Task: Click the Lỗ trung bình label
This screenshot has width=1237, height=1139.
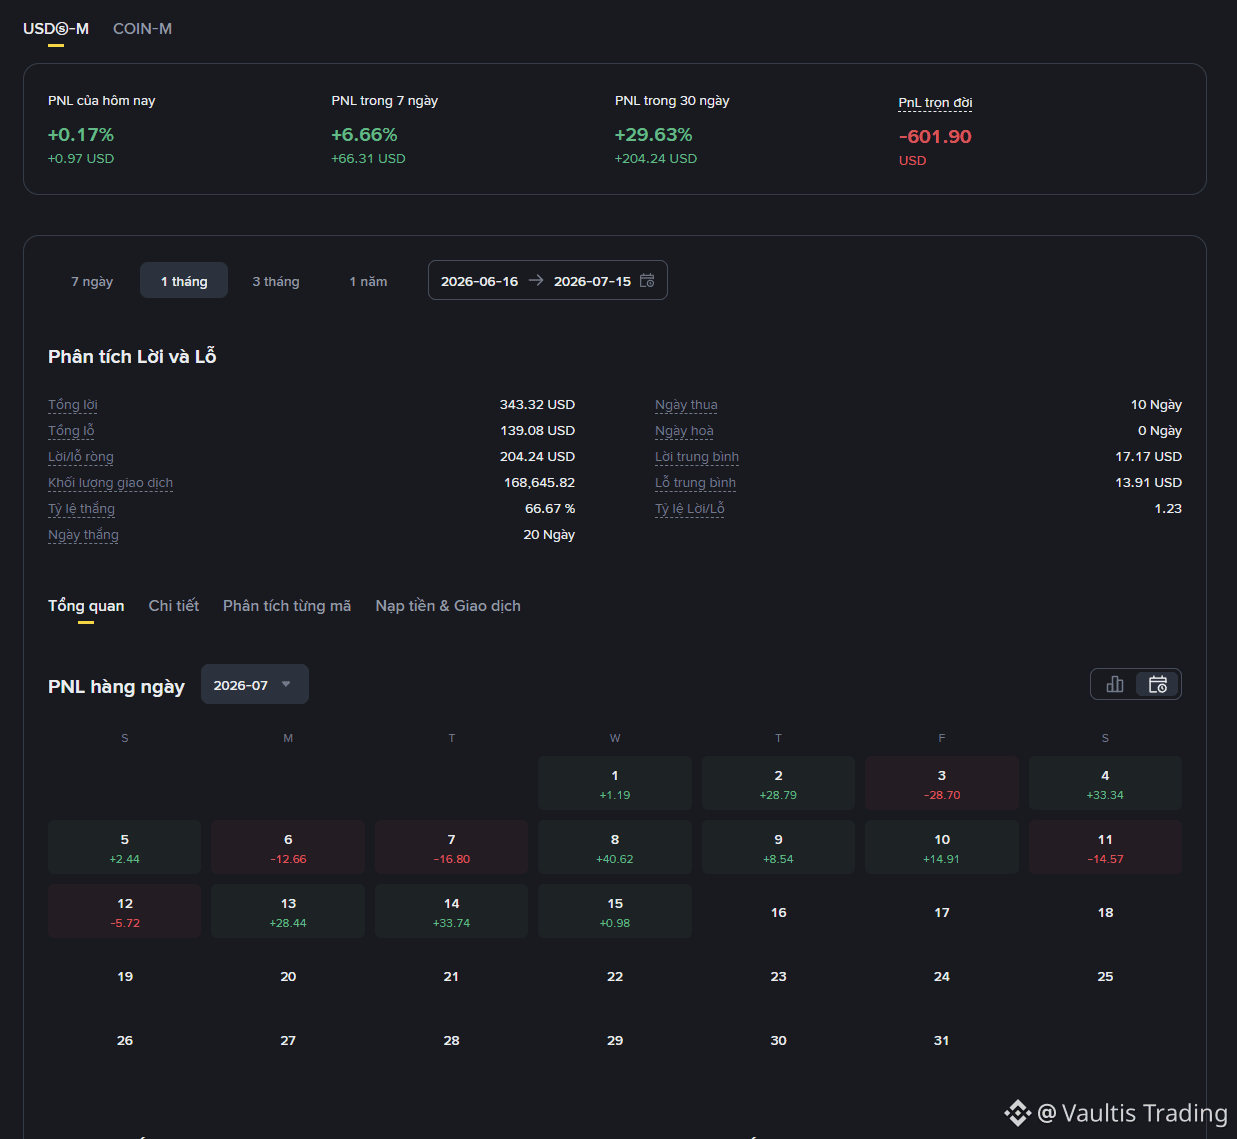Action: tap(695, 483)
